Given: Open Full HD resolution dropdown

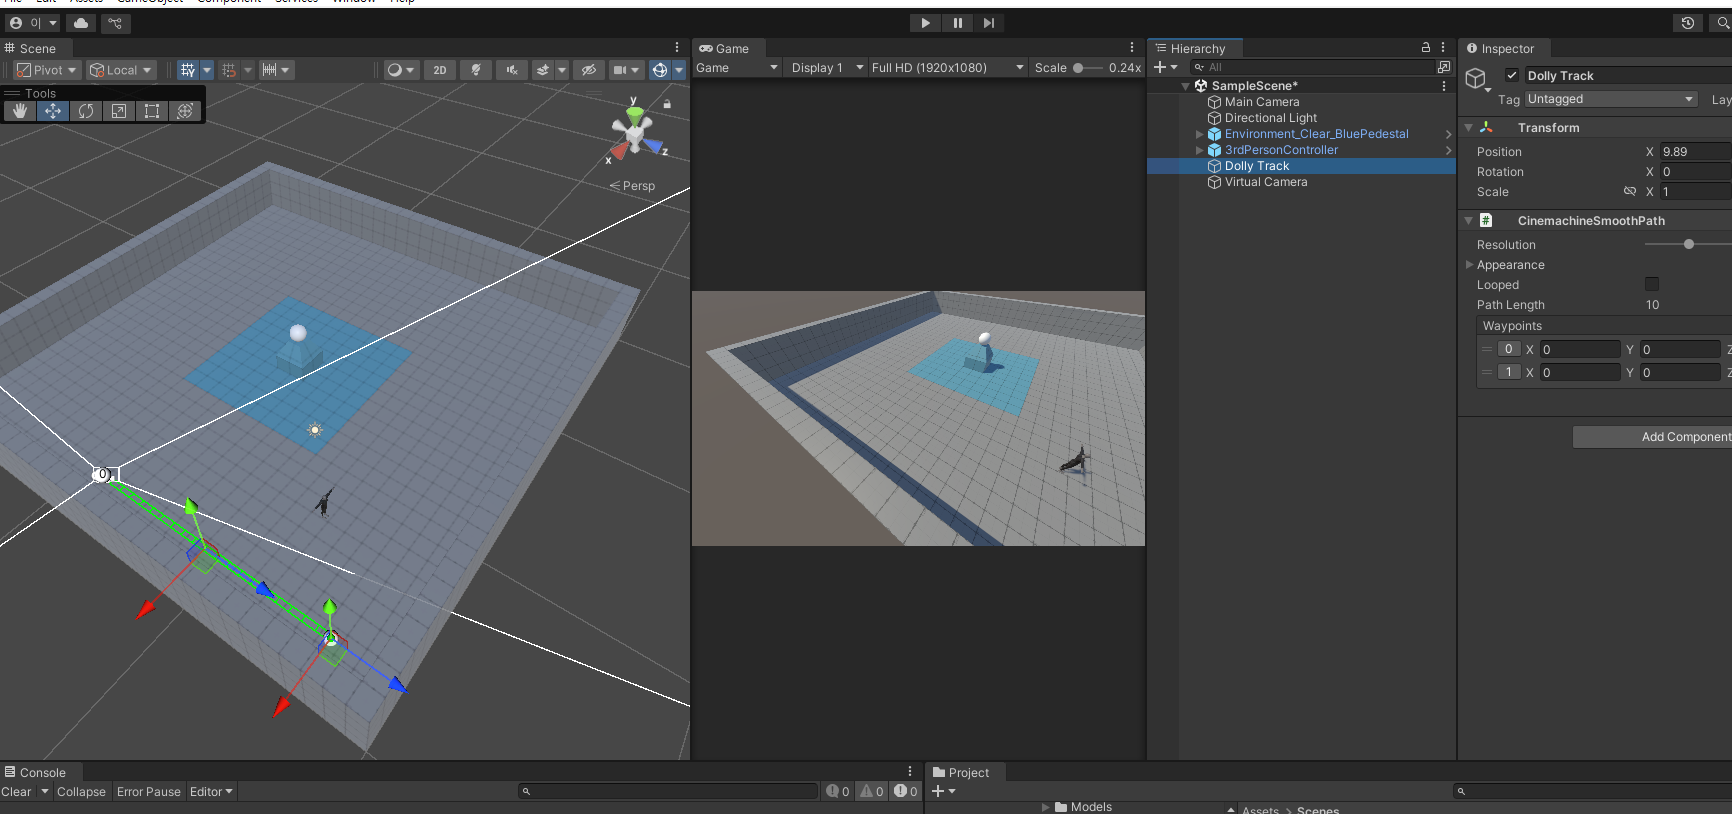Looking at the screenshot, I should click(x=947, y=68).
